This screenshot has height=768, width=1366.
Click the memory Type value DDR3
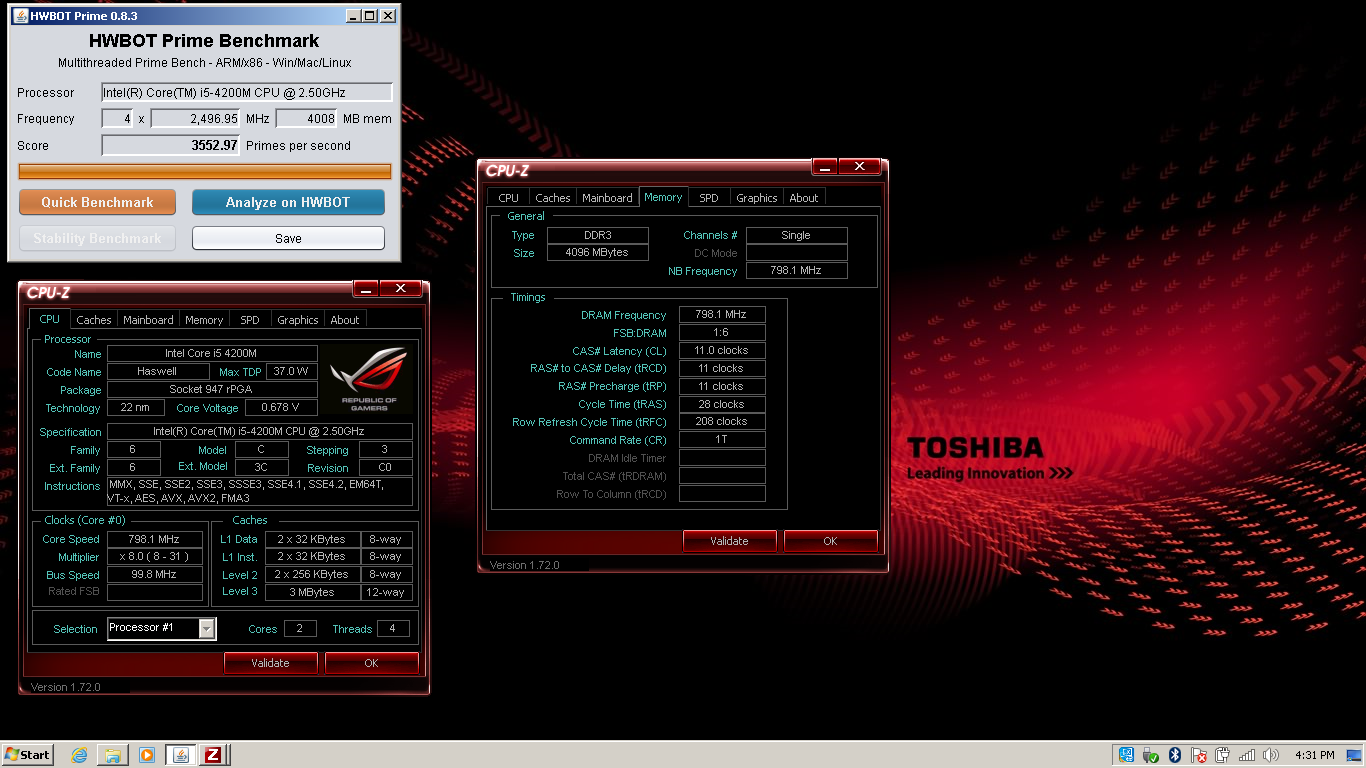tap(597, 235)
